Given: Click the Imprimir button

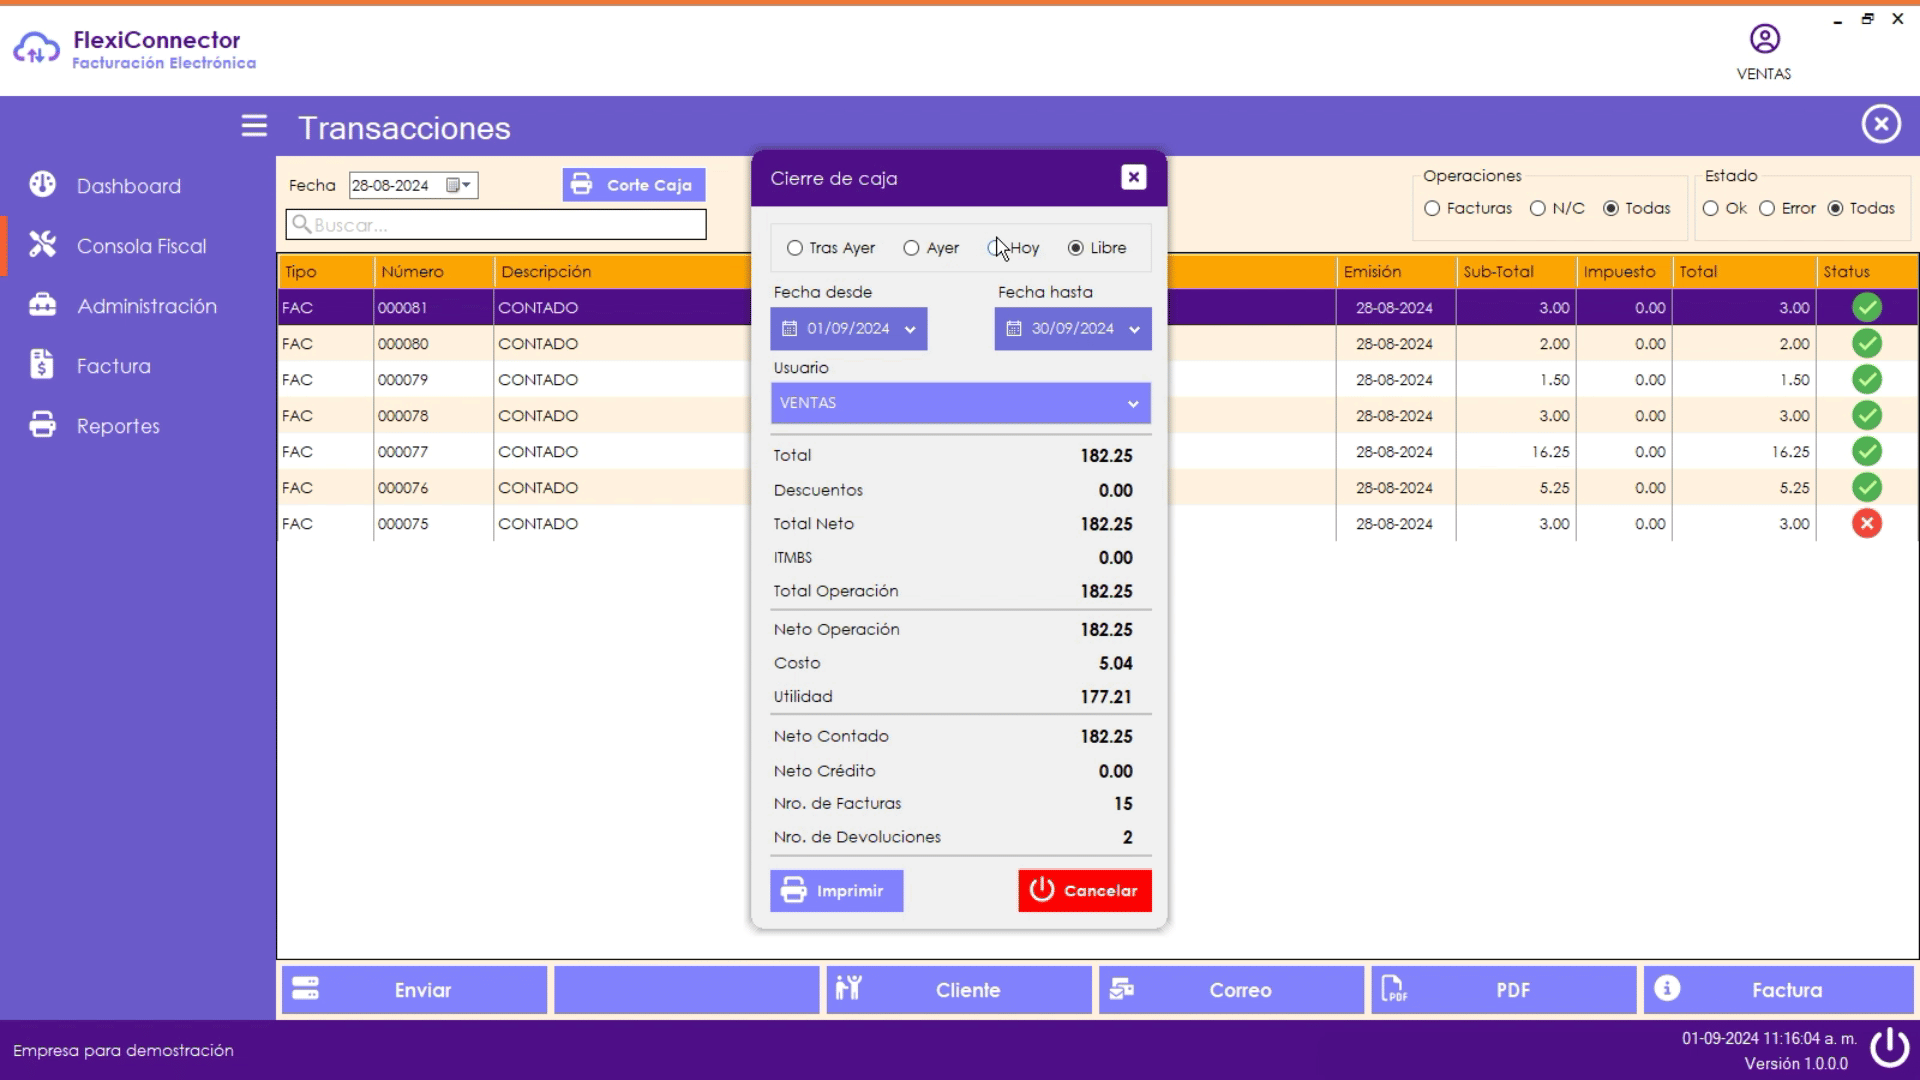Looking at the screenshot, I should click(836, 891).
